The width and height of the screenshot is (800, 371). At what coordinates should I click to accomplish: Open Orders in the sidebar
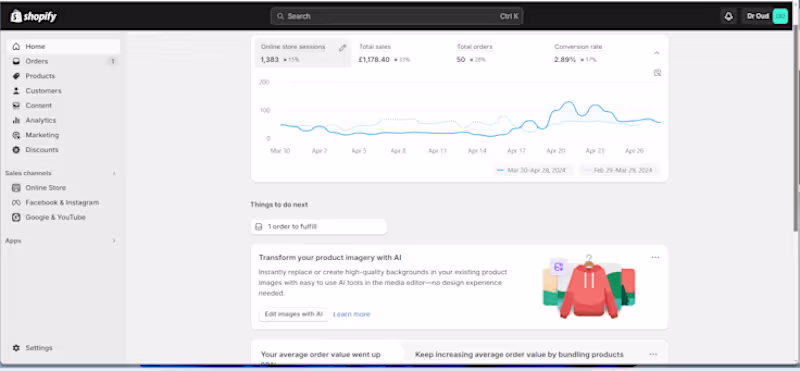click(x=63, y=61)
